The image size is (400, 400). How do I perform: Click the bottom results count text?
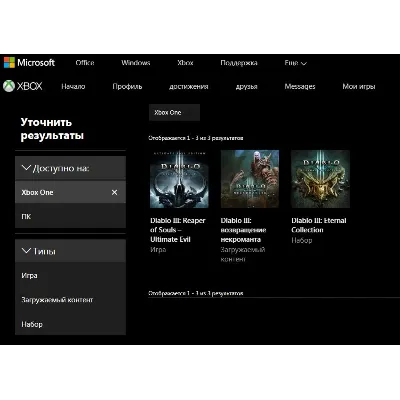tap(196, 293)
